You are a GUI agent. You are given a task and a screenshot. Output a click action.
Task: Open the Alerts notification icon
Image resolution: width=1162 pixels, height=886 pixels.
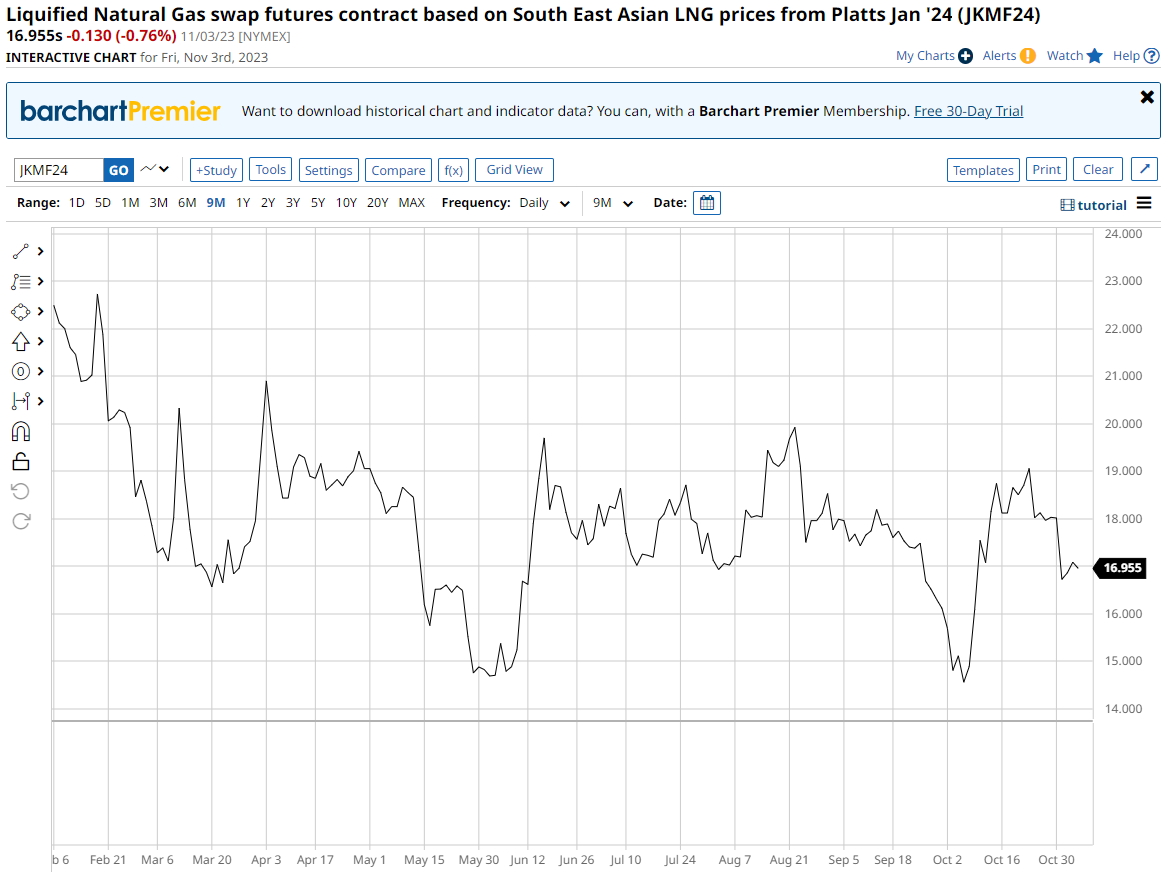click(1028, 56)
